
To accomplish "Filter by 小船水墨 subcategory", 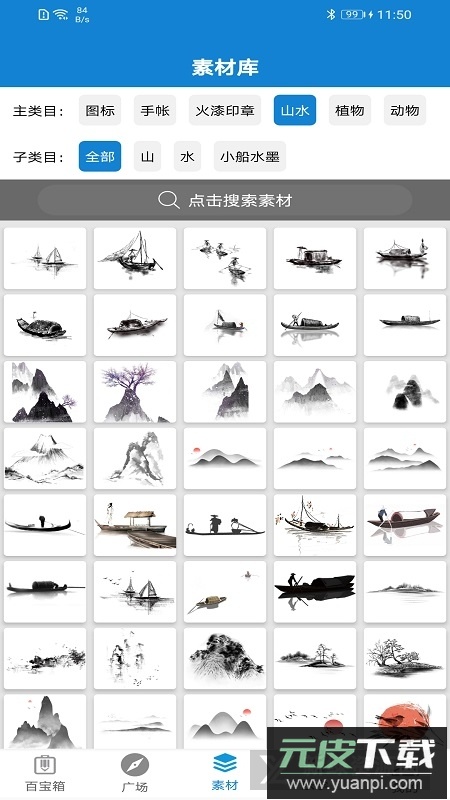I will point(250,156).
